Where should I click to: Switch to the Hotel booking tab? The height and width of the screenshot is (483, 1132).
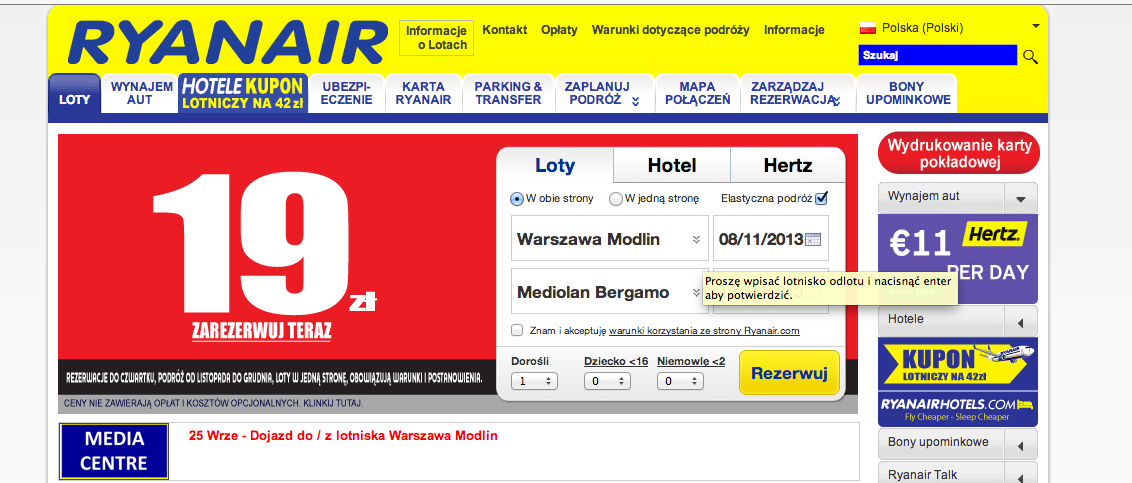671,165
